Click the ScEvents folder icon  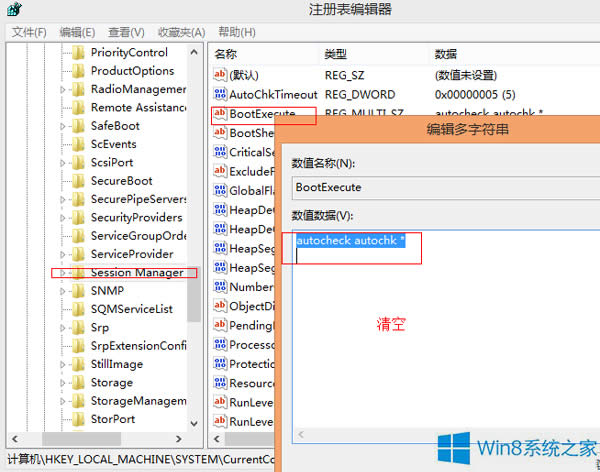click(x=78, y=145)
